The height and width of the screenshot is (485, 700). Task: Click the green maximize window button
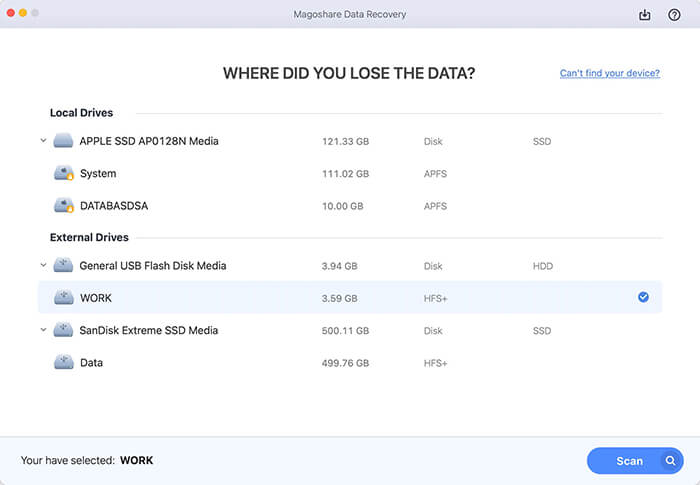click(x=36, y=14)
